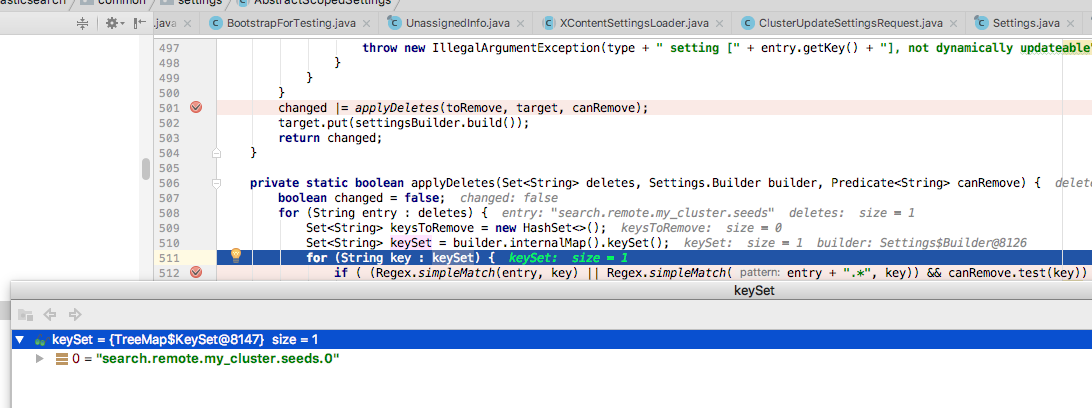Click the class icon on ClusterUpdateSettingsRequest.java tab
The image size is (1092, 408).
(748, 24)
